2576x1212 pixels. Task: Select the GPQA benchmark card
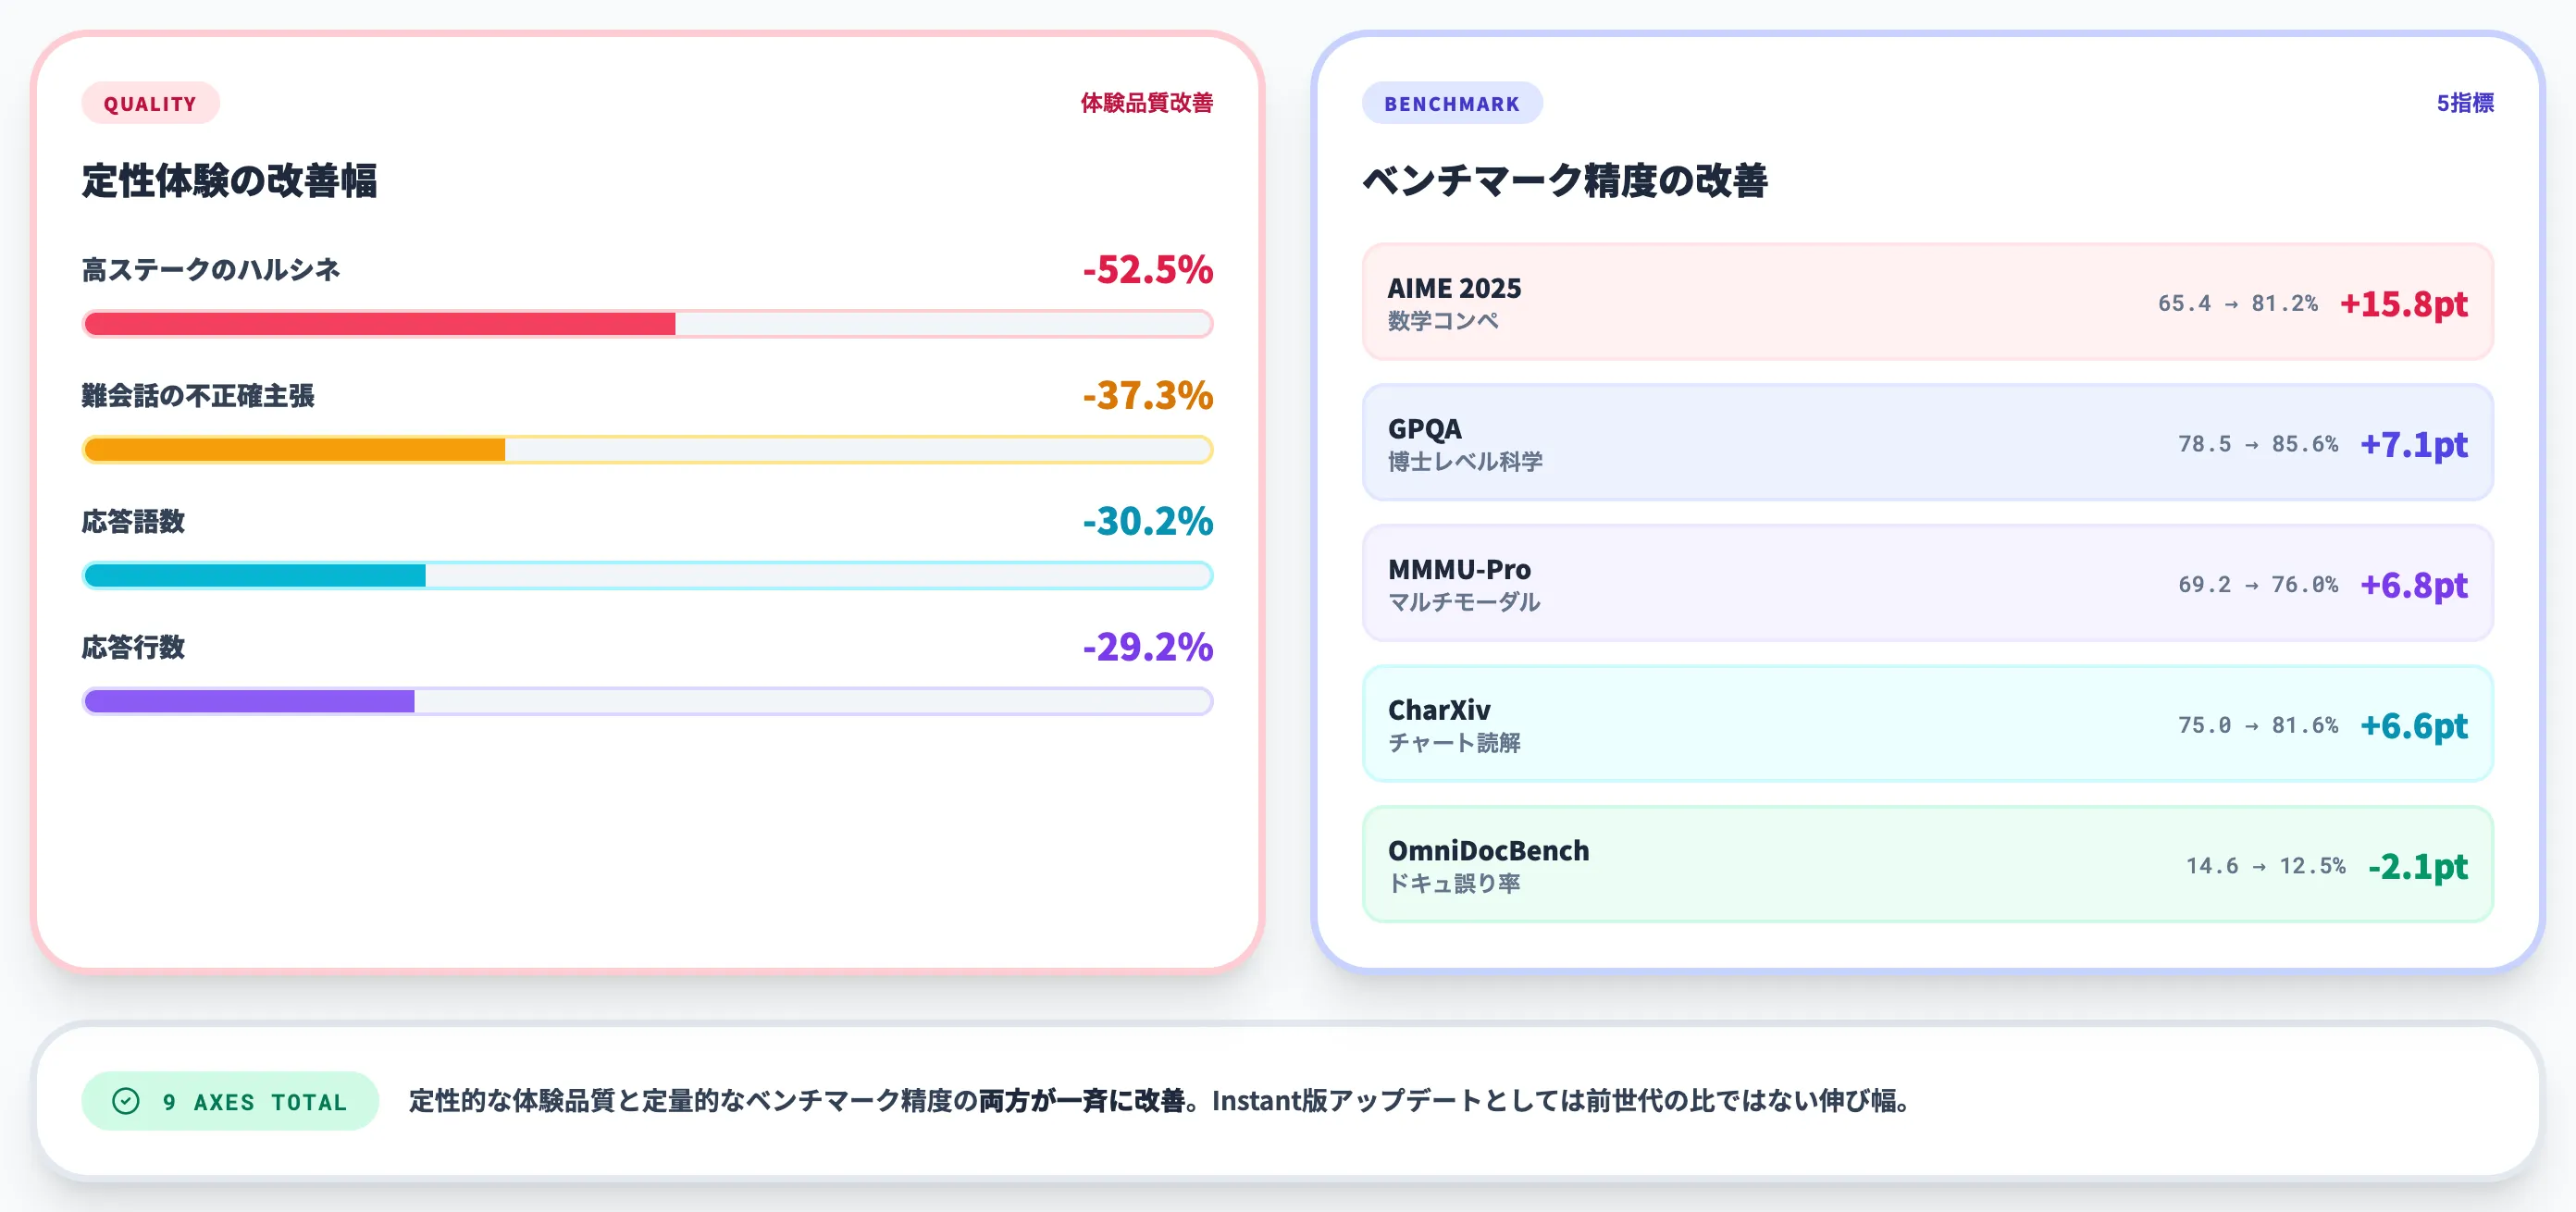pyautogui.click(x=1927, y=442)
